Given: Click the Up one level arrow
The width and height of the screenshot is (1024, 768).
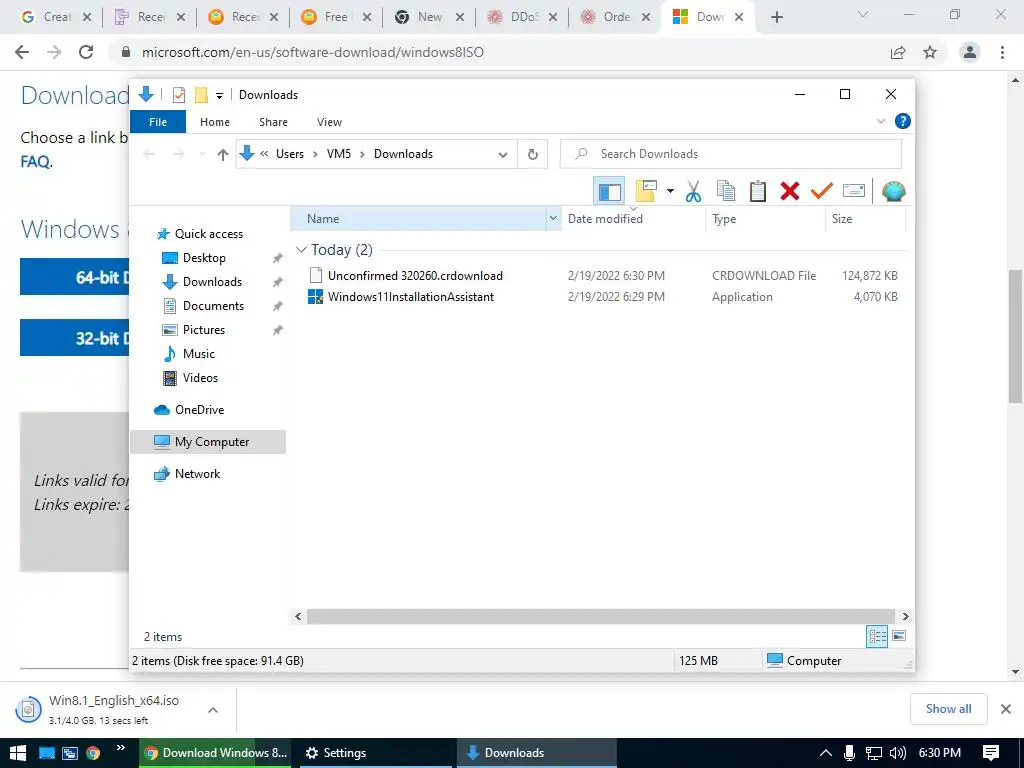Looking at the screenshot, I should (223, 154).
